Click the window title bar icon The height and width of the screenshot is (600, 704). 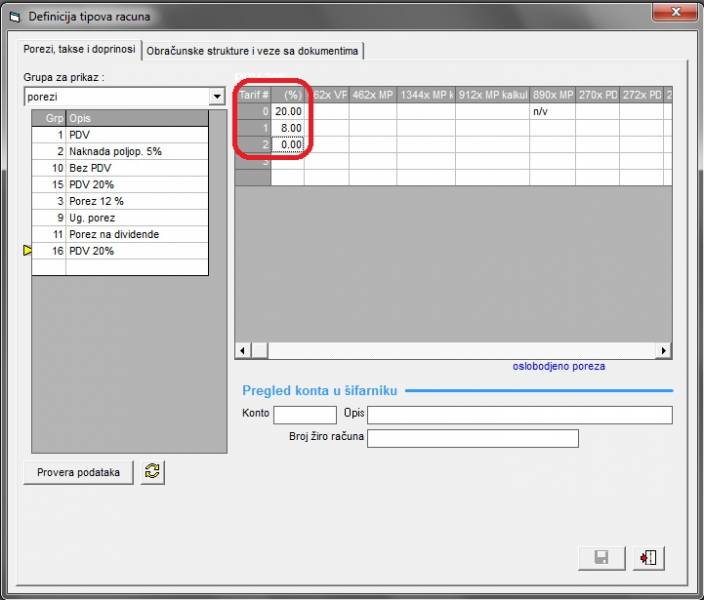(x=14, y=17)
